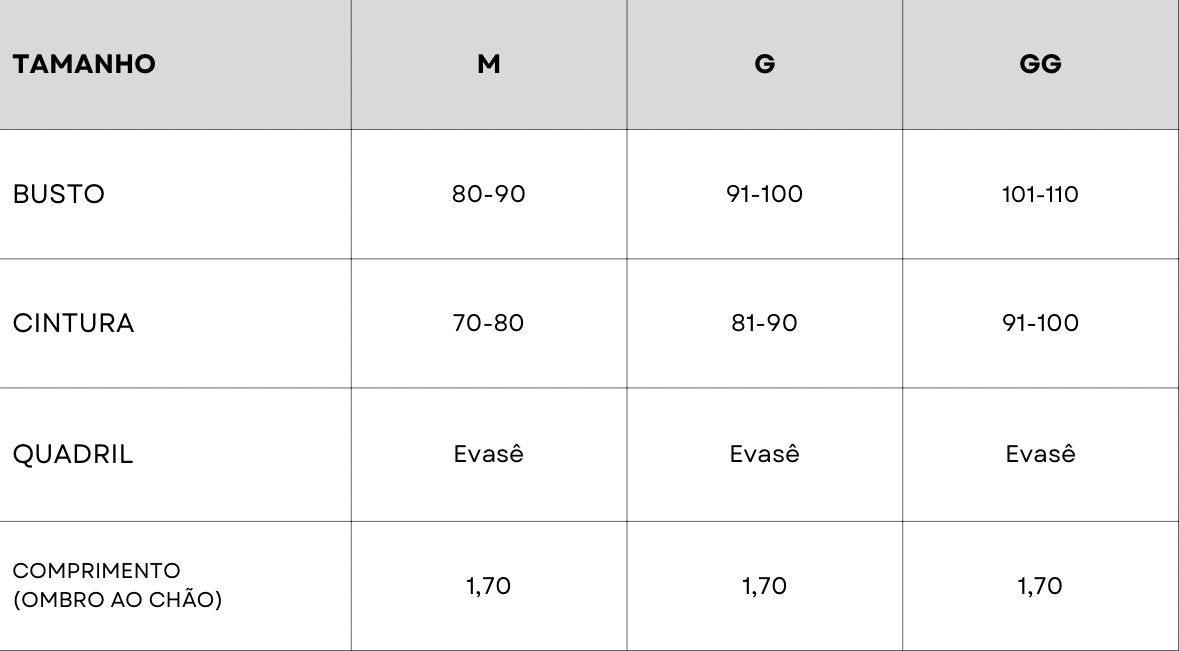This screenshot has width=1179, height=651.
Task: Click the BUSTO row label
Action: click(x=59, y=194)
